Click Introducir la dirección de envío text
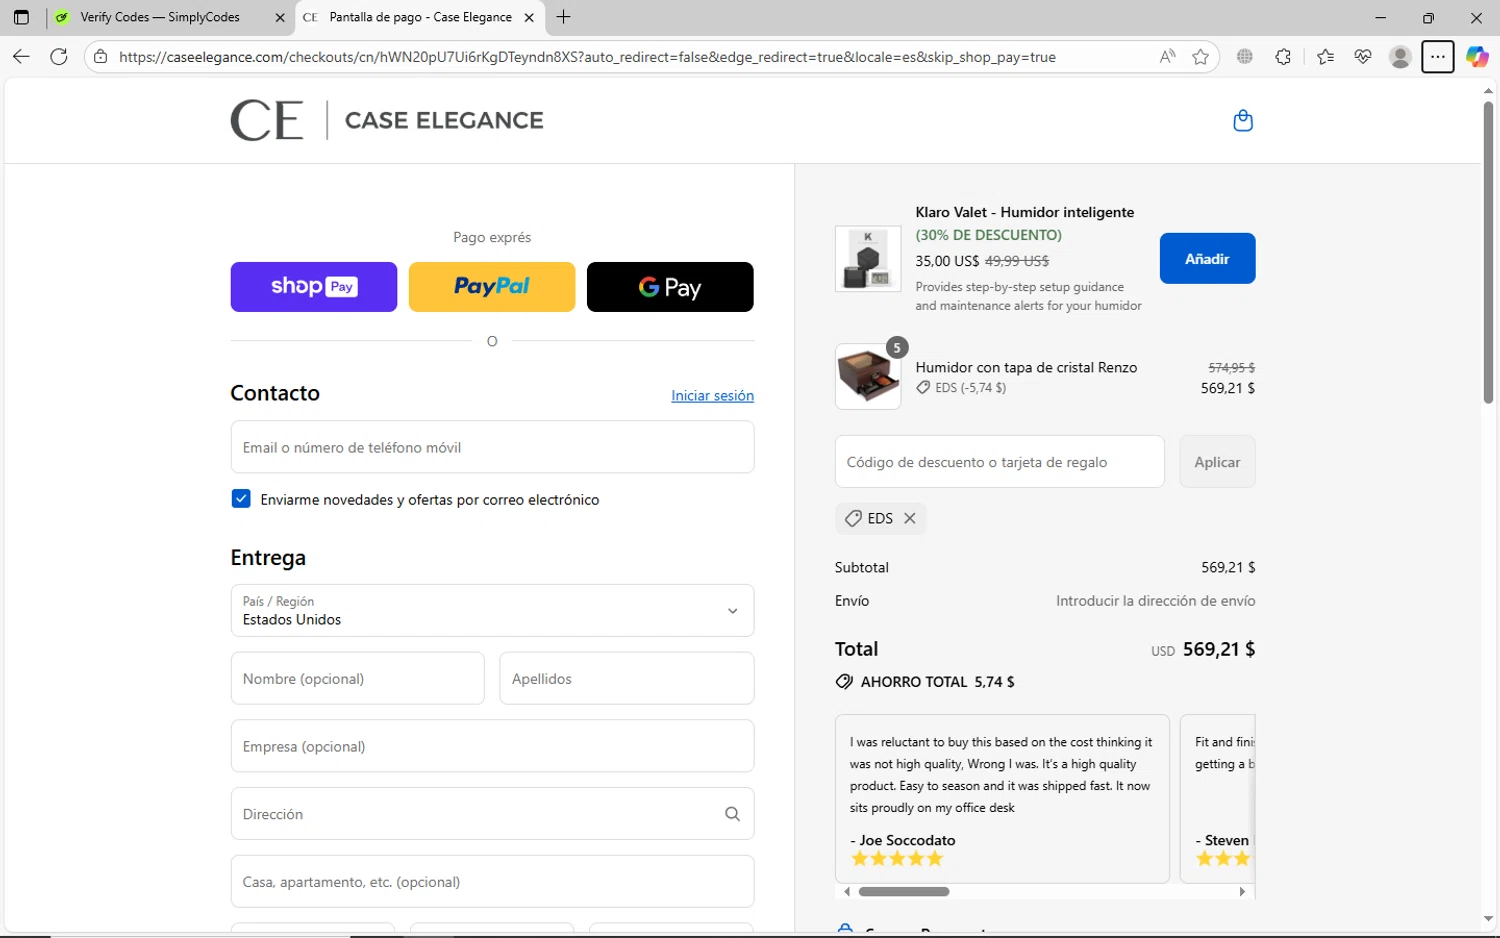This screenshot has width=1500, height=938. pyautogui.click(x=1155, y=601)
